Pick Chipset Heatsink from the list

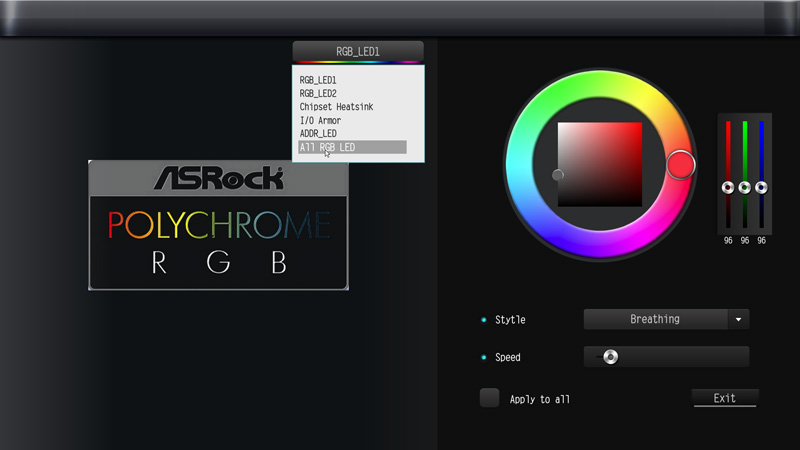click(x=336, y=107)
